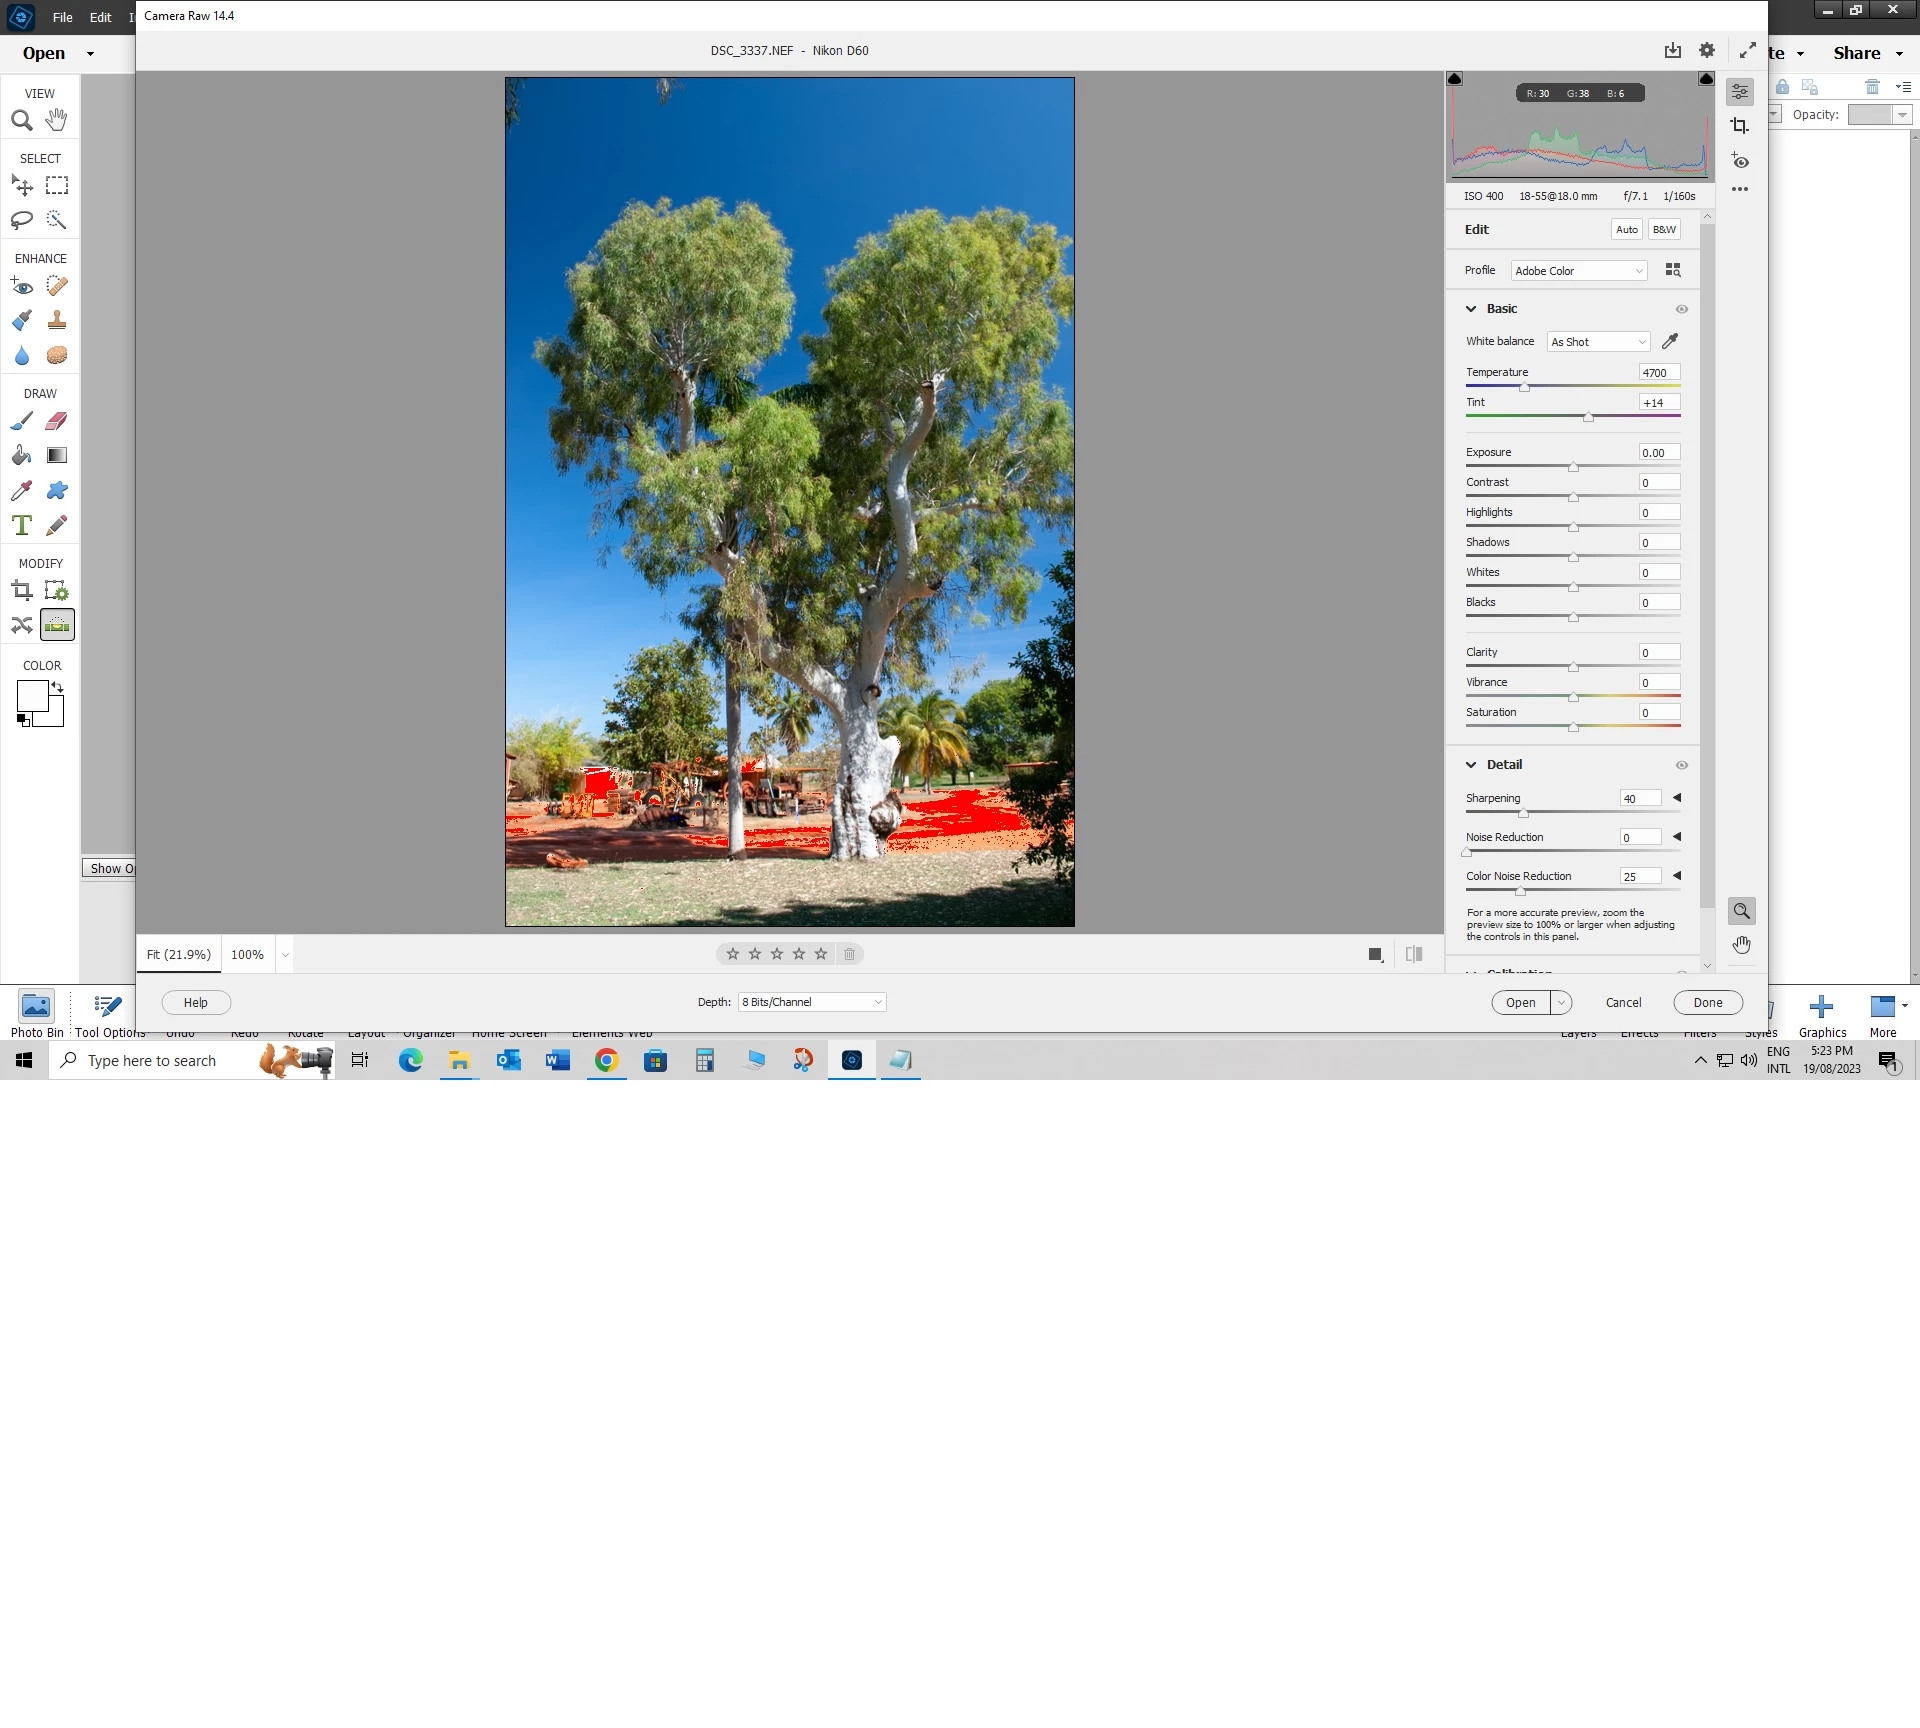
Task: Toggle Detail panel visibility eye
Action: coord(1681,765)
